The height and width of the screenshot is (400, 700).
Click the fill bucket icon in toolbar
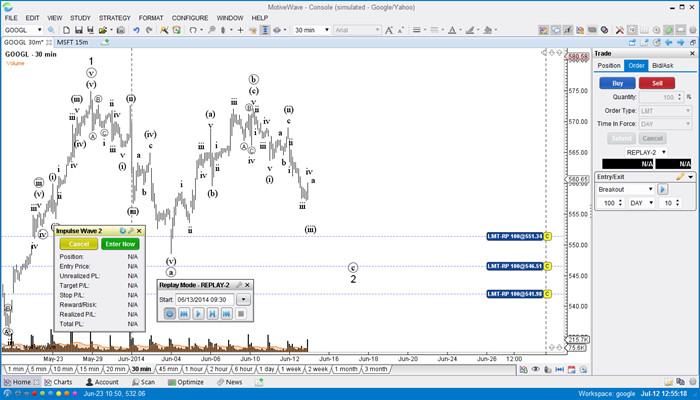[488, 30]
